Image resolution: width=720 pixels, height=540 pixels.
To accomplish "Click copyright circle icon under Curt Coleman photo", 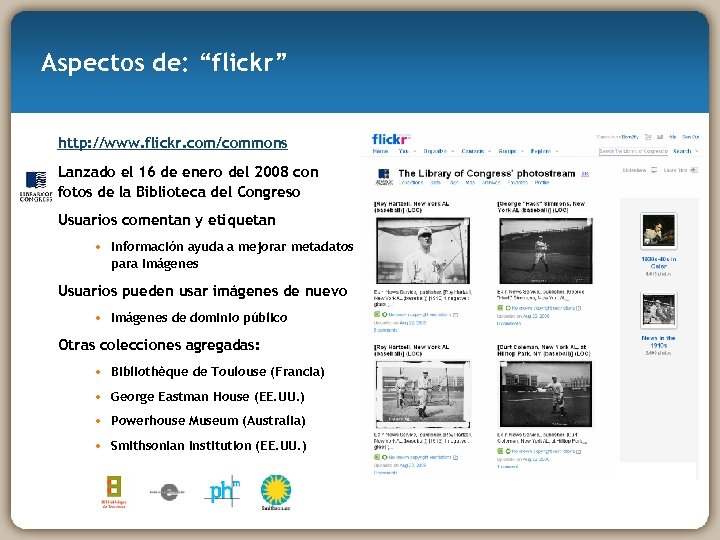I will (x=508, y=451).
